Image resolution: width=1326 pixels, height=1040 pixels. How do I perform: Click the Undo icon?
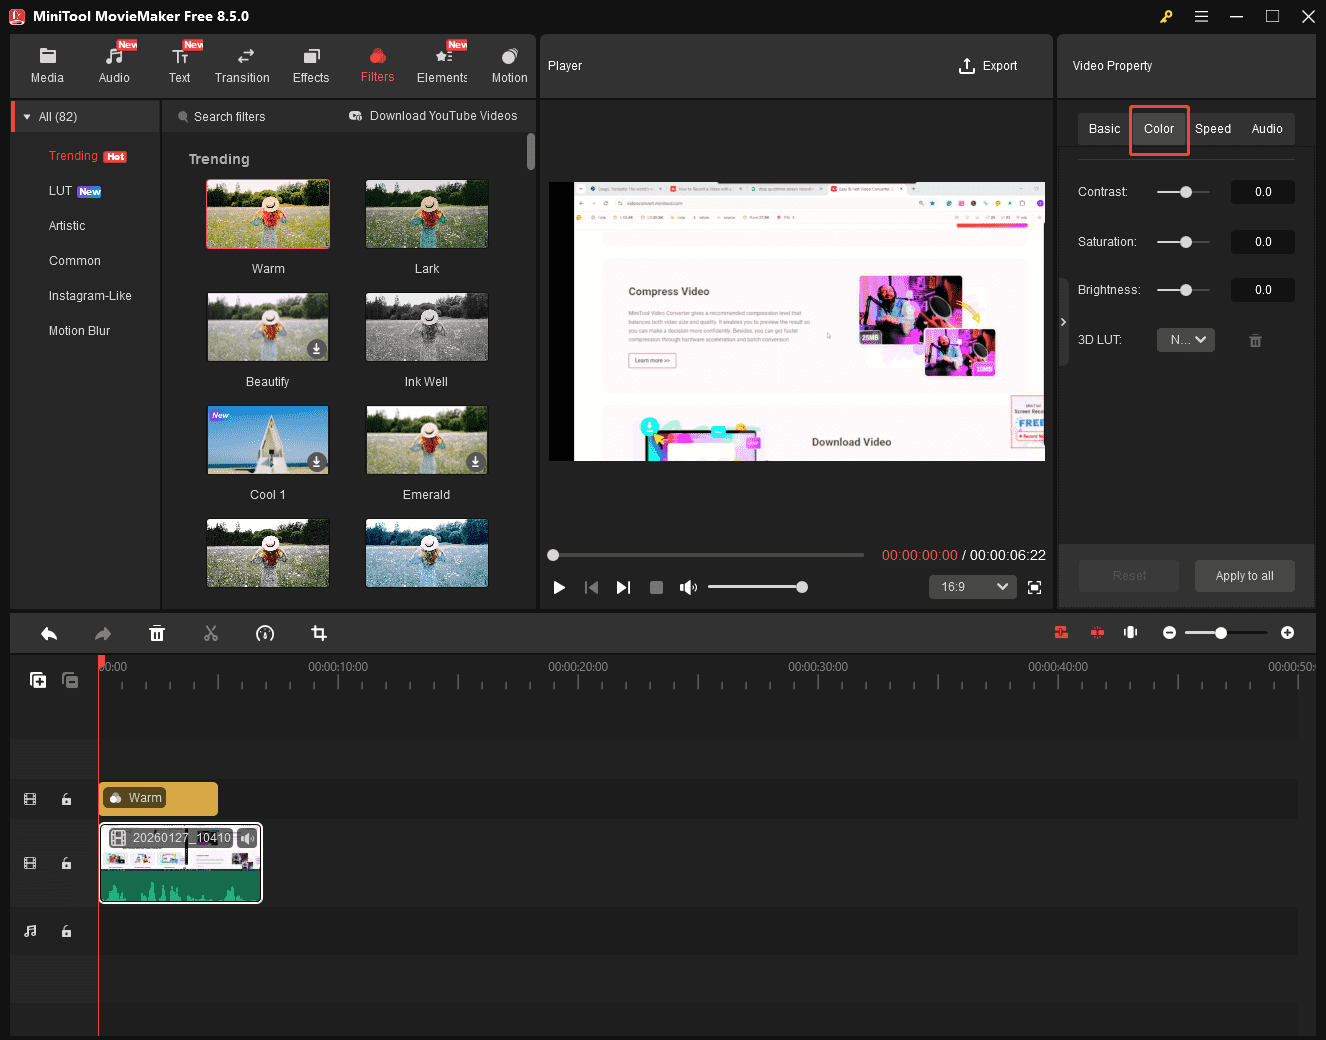pyautogui.click(x=49, y=633)
